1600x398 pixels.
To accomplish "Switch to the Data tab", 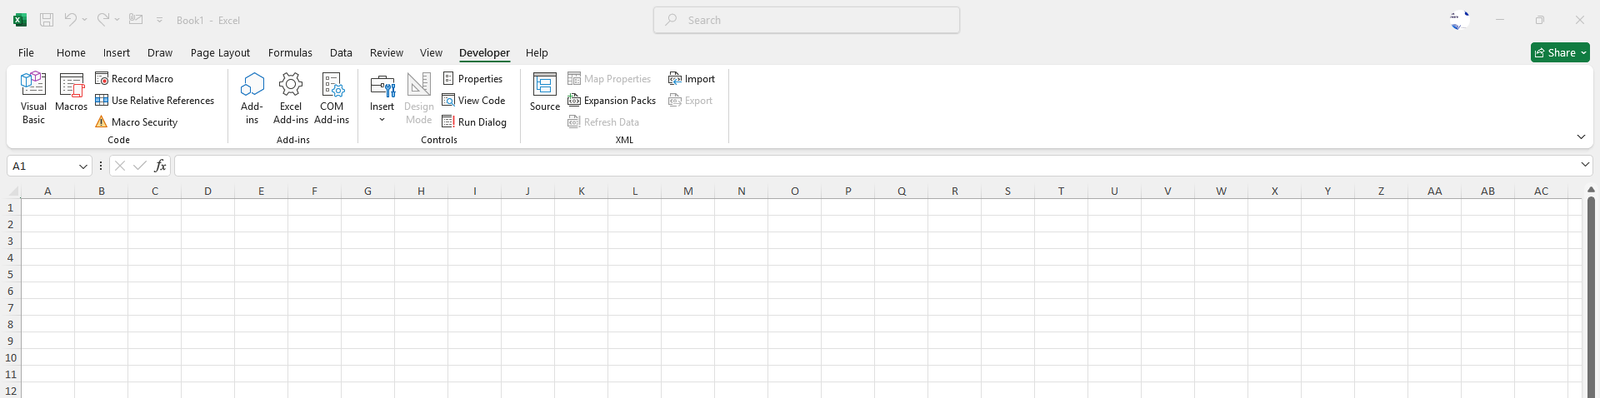I will 341,53.
